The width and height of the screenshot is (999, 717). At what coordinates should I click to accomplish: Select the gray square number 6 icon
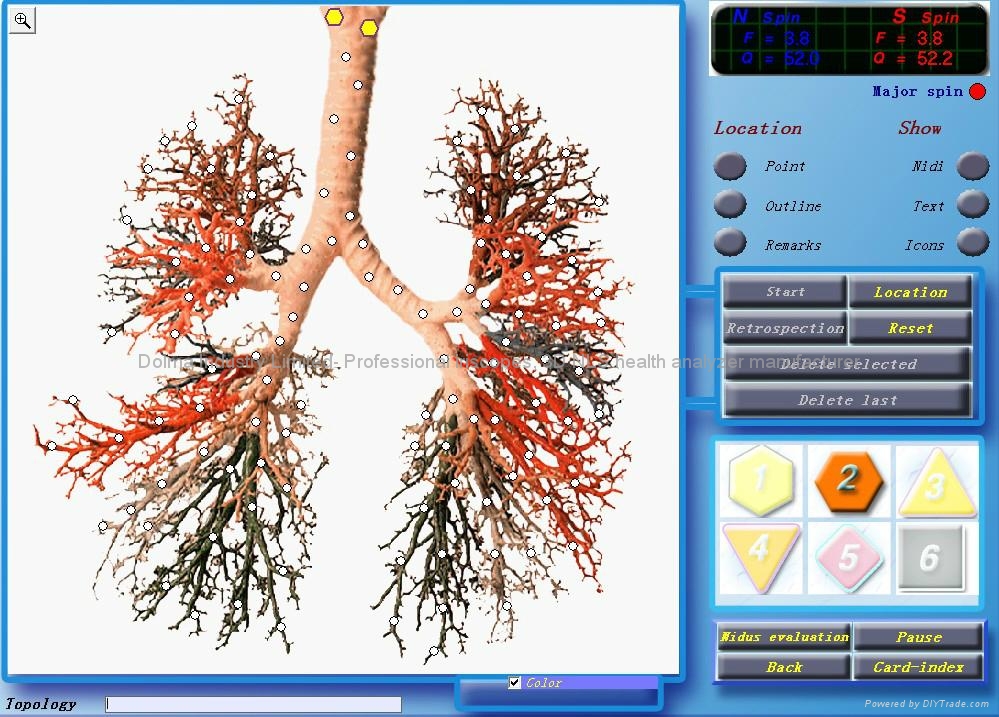pyautogui.click(x=931, y=556)
